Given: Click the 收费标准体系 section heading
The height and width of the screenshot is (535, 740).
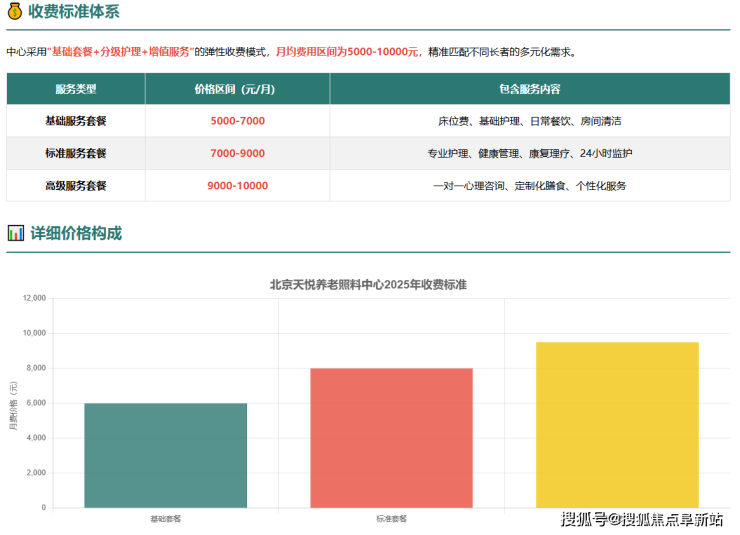Looking at the screenshot, I should click(76, 11).
